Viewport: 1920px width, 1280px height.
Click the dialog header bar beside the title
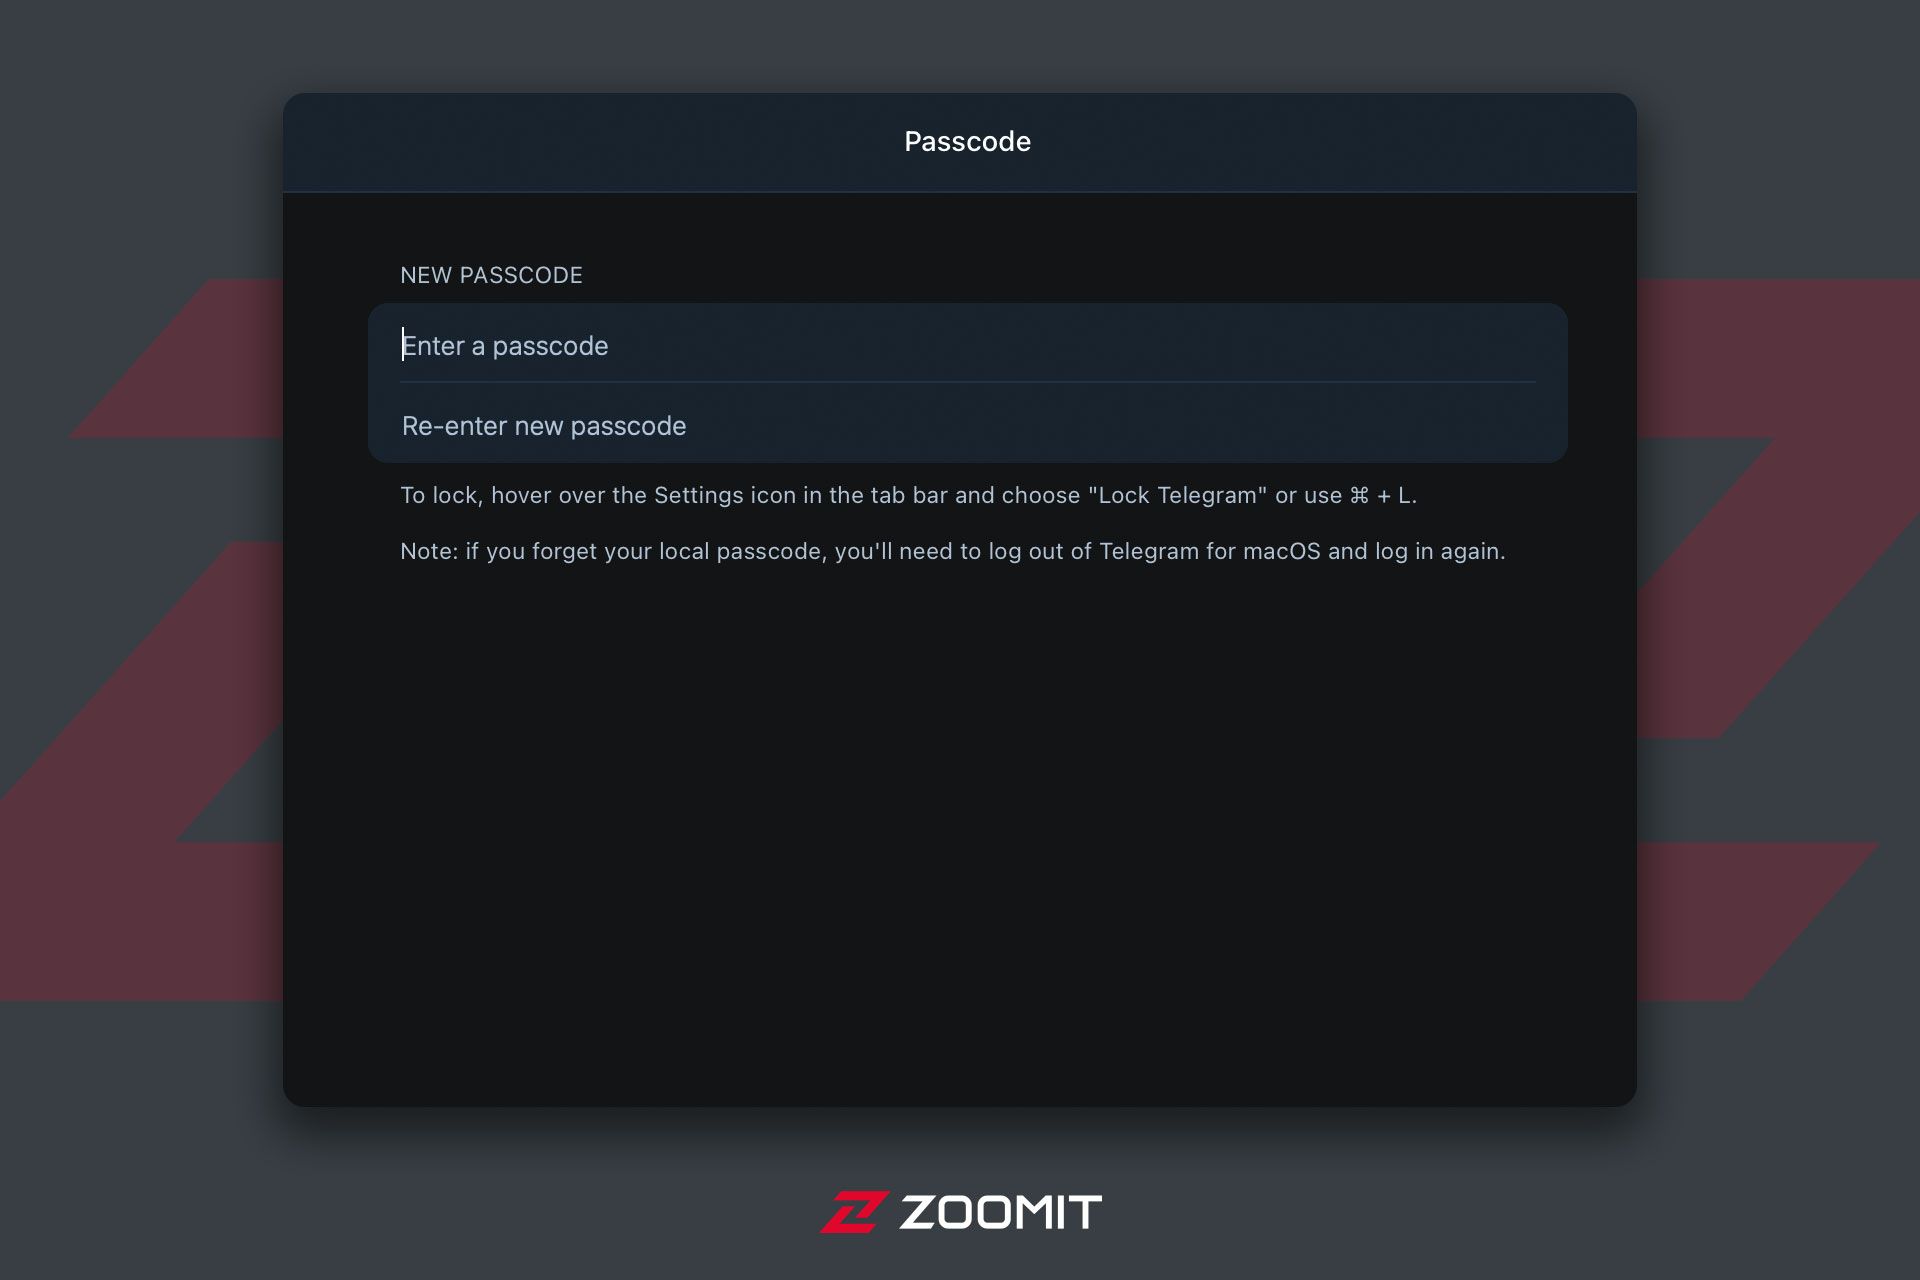tap(600, 142)
